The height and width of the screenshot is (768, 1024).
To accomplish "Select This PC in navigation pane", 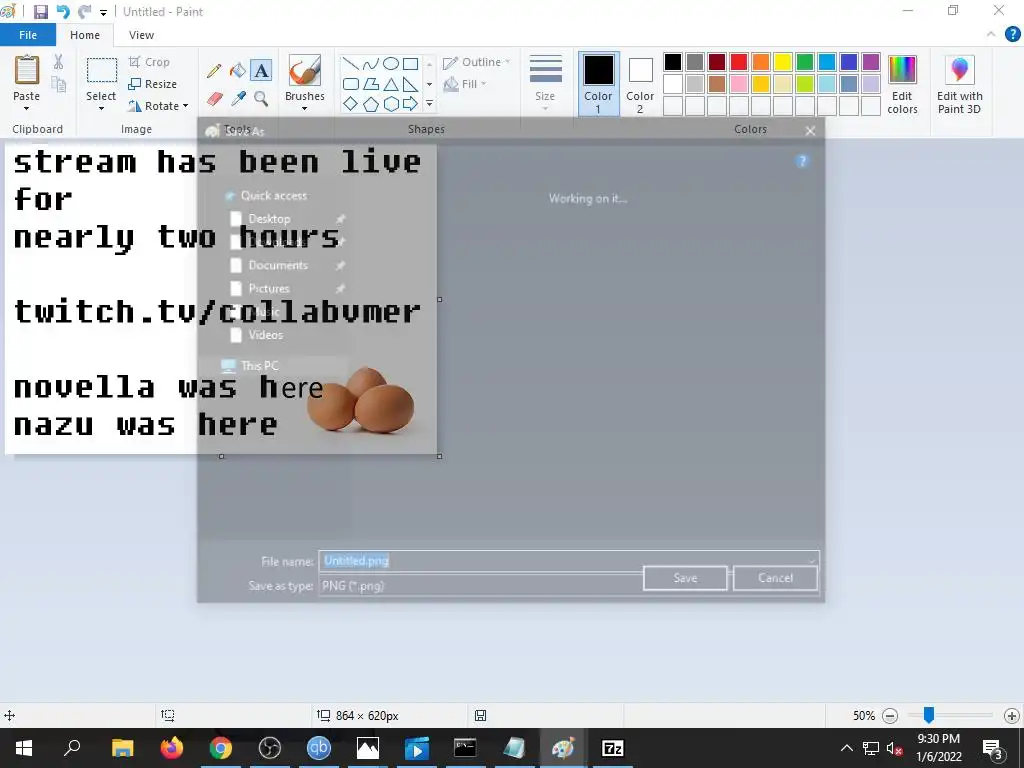I will [259, 366].
